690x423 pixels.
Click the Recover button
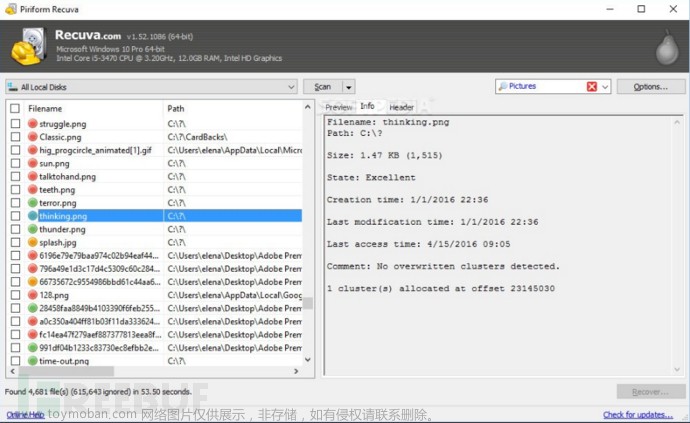tap(651, 392)
